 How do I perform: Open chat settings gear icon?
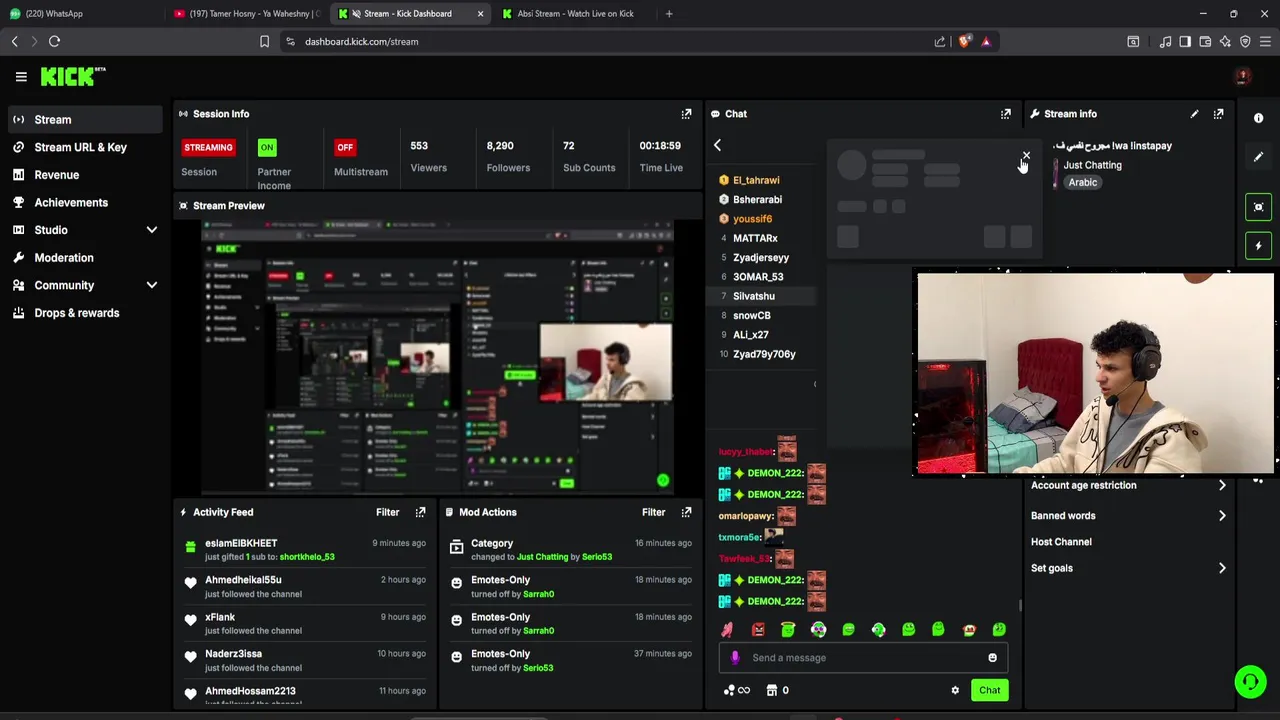point(955,690)
